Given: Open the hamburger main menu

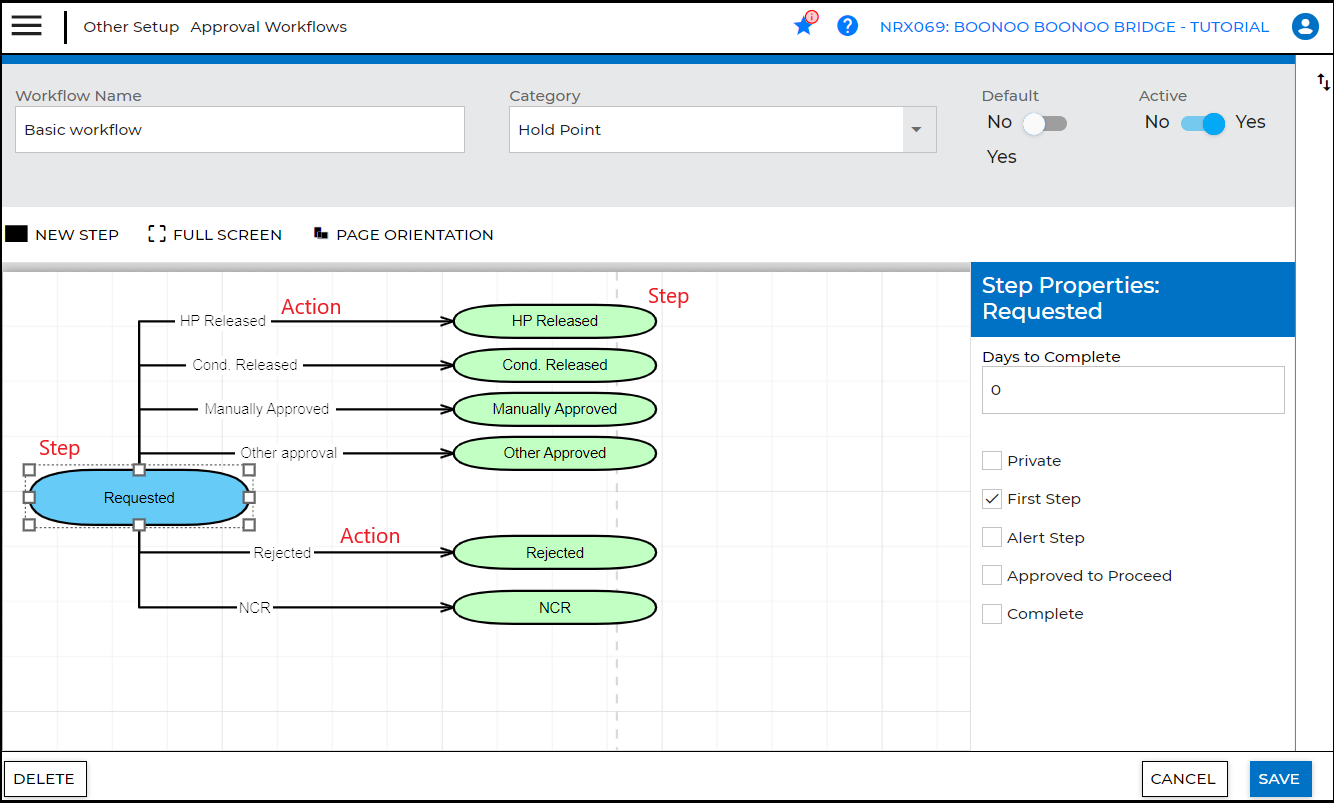Looking at the screenshot, I should pyautogui.click(x=27, y=27).
